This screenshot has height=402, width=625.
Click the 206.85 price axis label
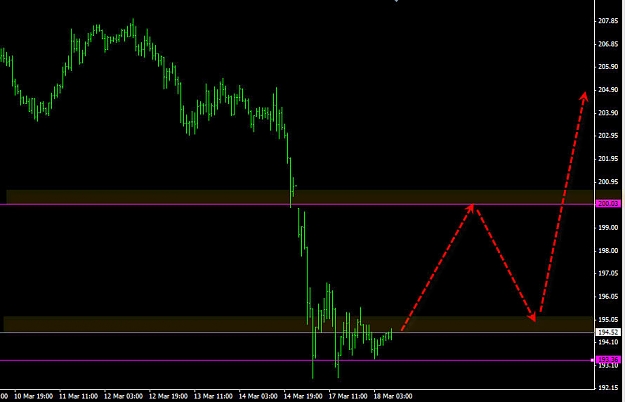[x=608, y=44]
